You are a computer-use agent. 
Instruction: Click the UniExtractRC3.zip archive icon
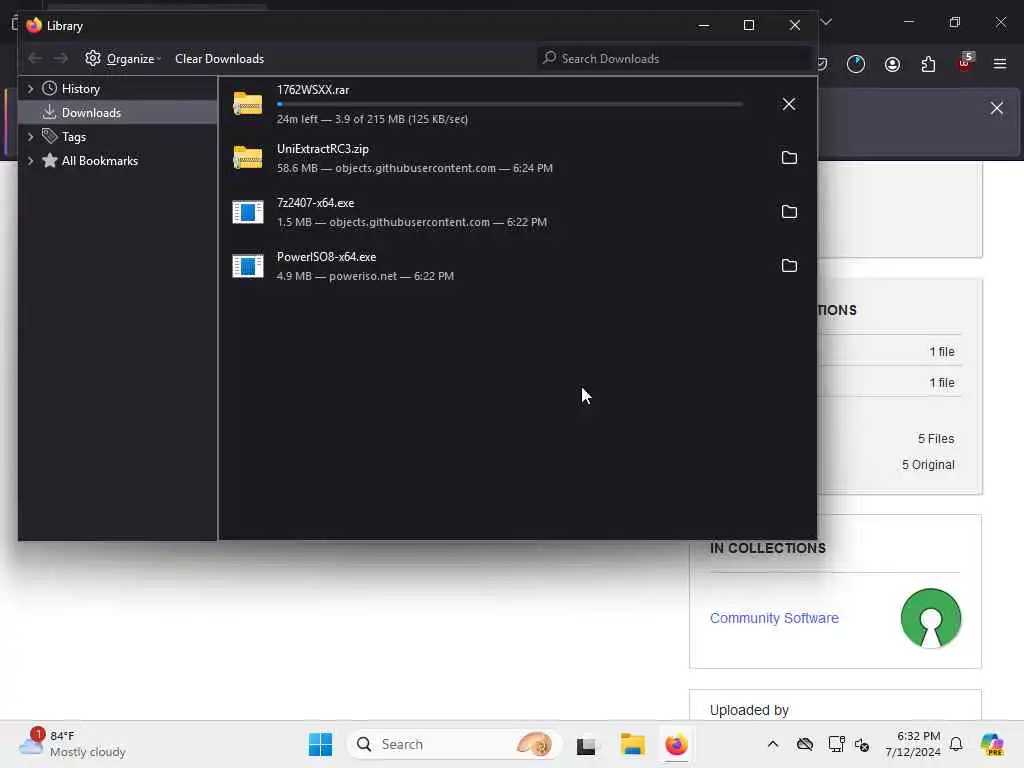click(x=248, y=157)
